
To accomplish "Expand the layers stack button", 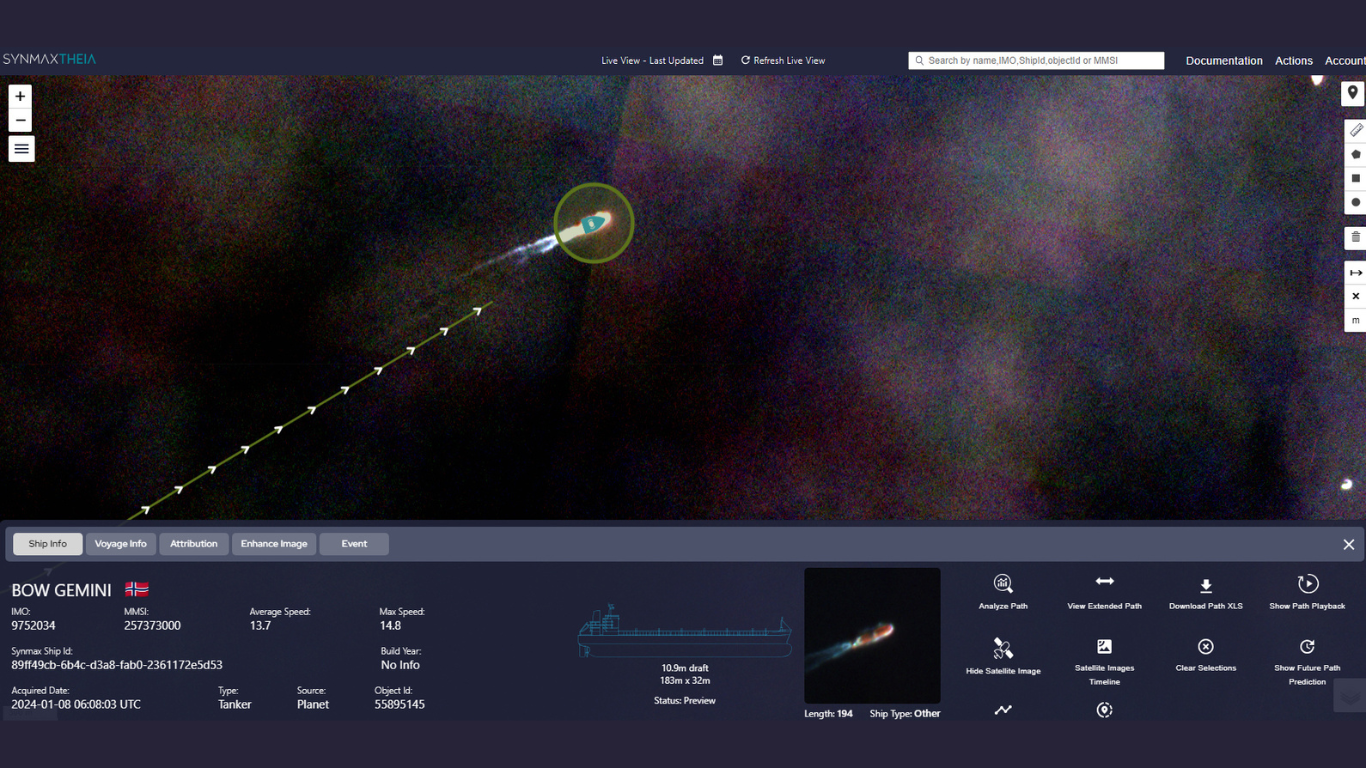I will pyautogui.click(x=1349, y=695).
